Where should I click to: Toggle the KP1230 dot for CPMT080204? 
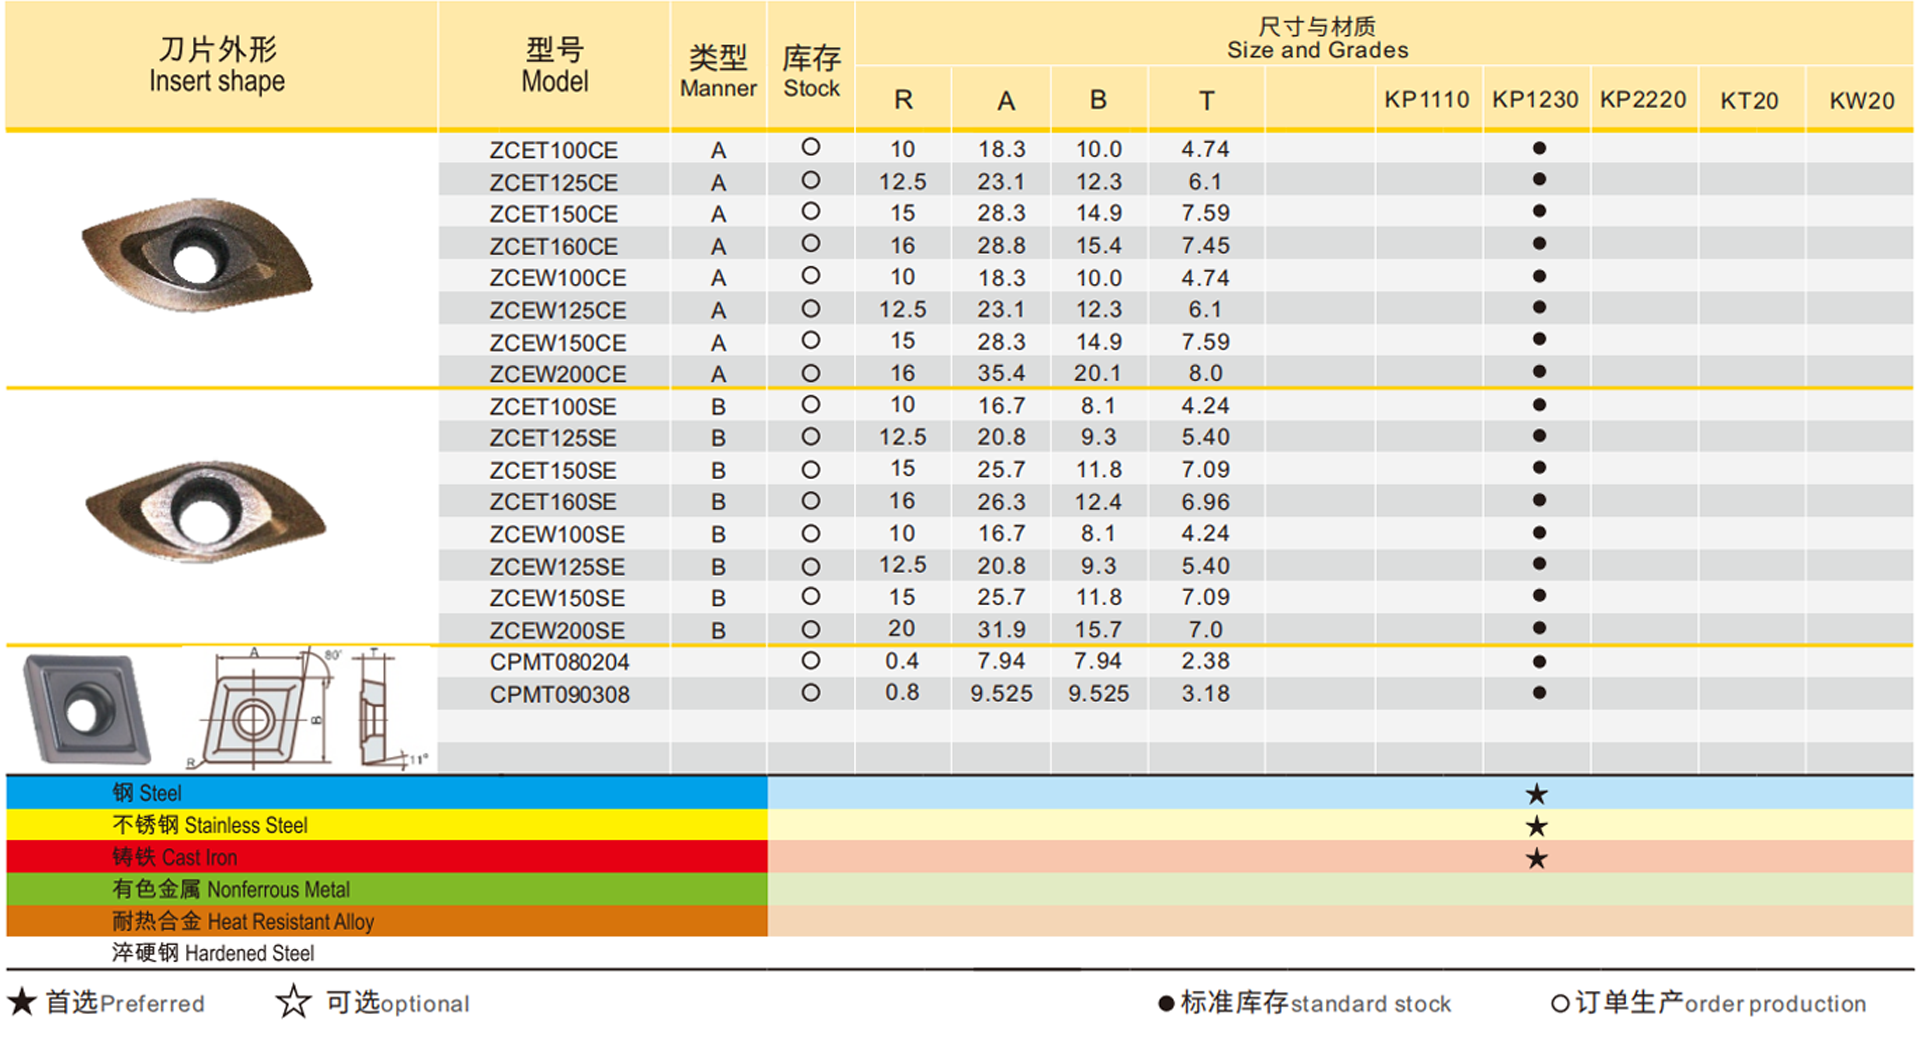[1537, 661]
